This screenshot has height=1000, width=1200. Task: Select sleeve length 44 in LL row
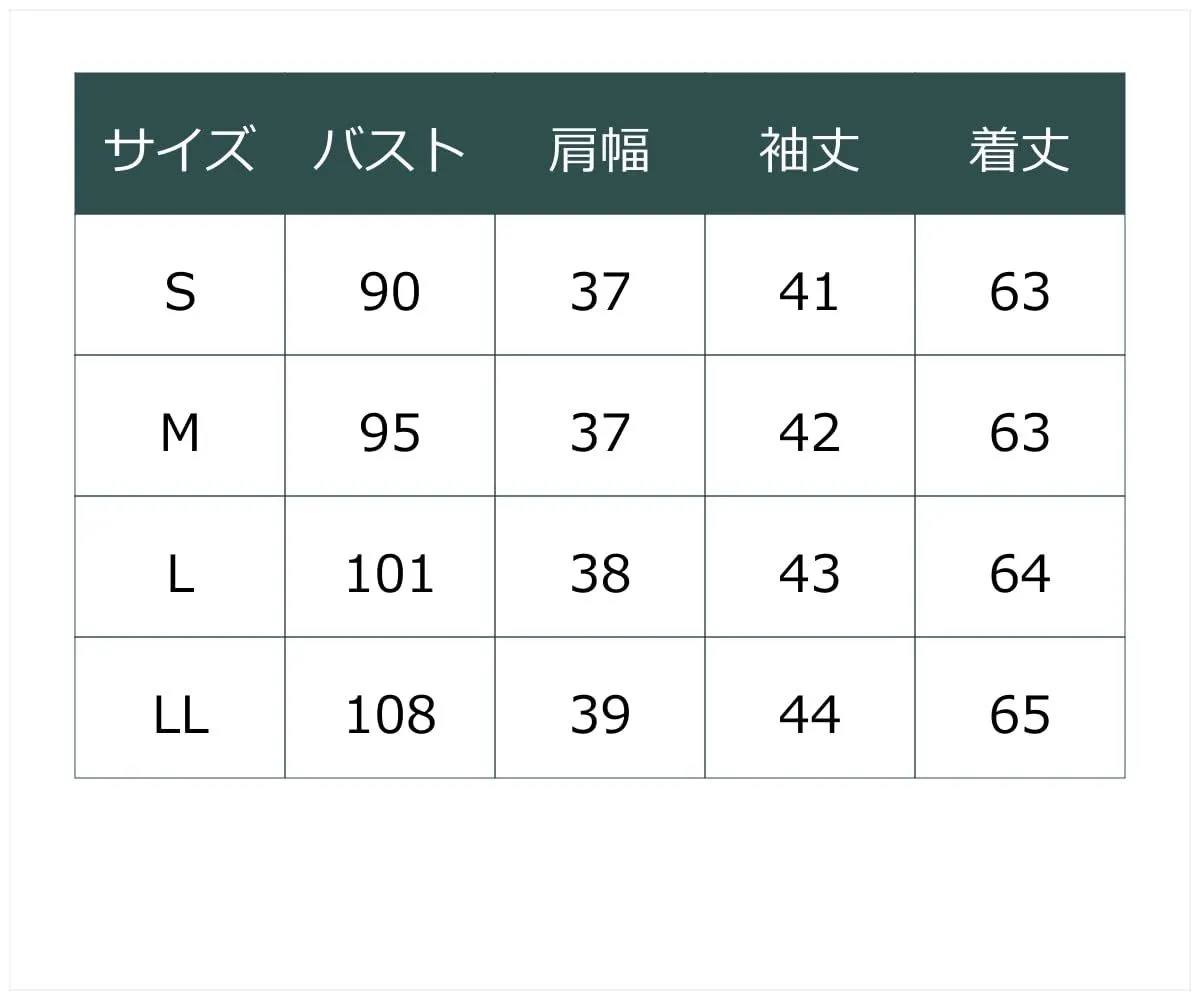point(810,715)
